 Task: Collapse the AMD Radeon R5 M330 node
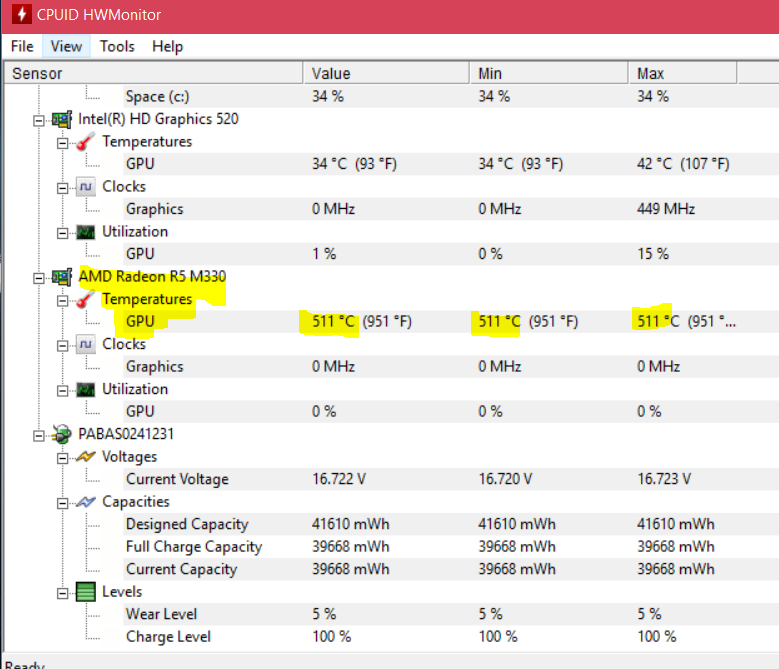39,278
